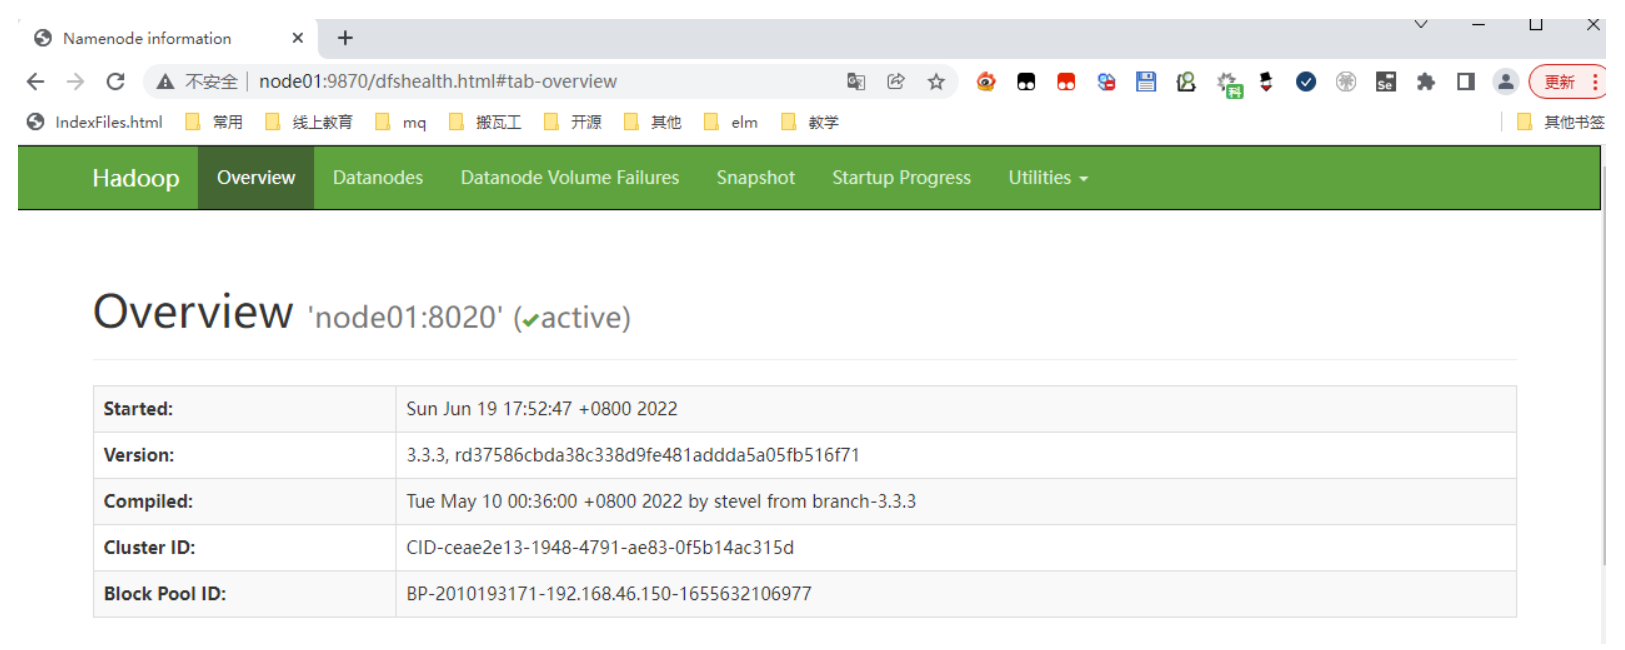Click the not-secure warning triangle icon
This screenshot has height=650, width=1625.
click(x=166, y=82)
